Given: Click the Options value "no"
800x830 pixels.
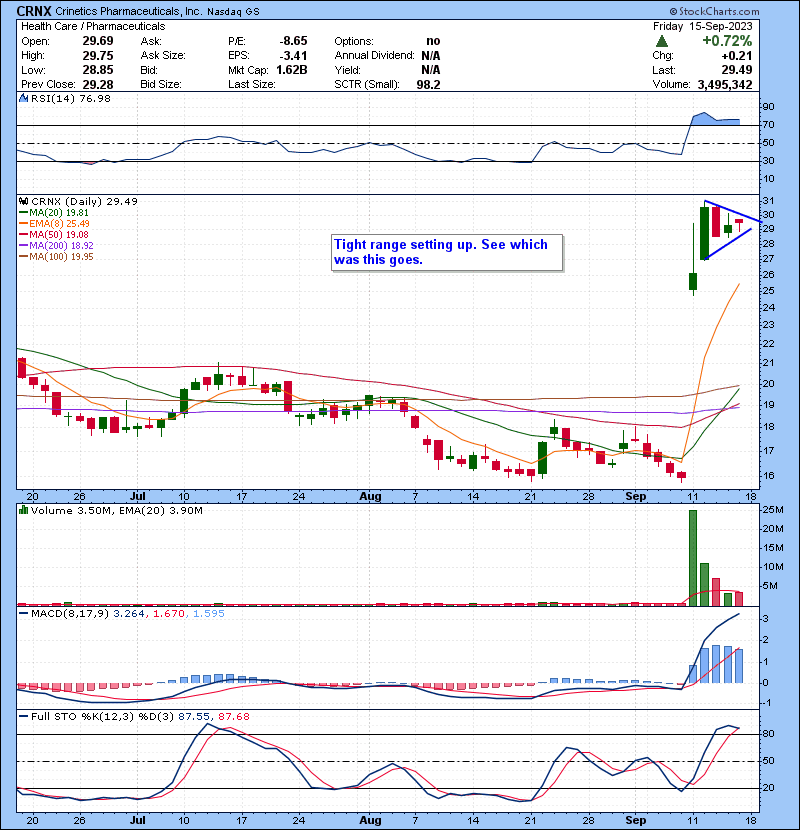Looking at the screenshot, I should 433,41.
